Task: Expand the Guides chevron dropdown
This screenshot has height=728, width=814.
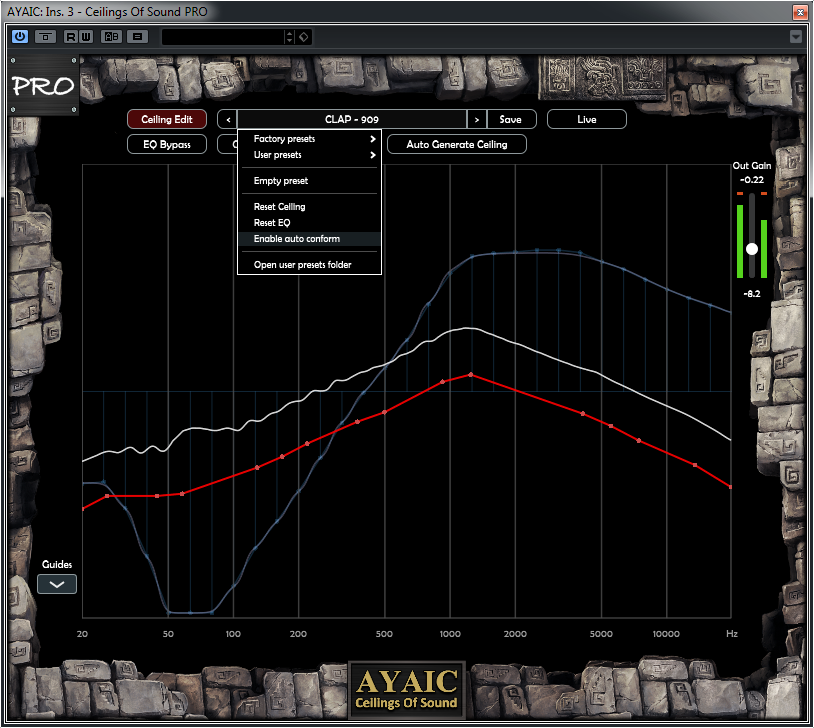Action: pyautogui.click(x=57, y=584)
